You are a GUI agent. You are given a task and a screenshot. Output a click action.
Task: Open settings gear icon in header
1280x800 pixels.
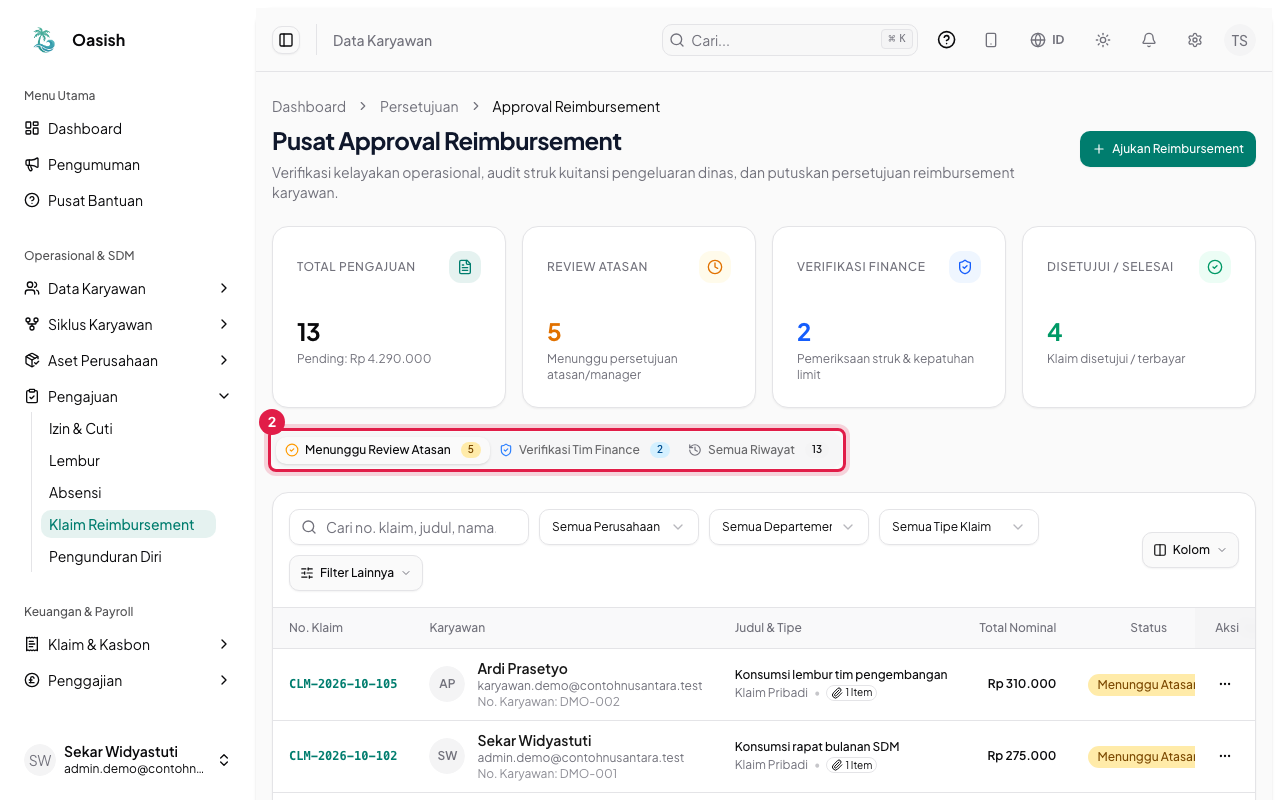coord(1195,40)
